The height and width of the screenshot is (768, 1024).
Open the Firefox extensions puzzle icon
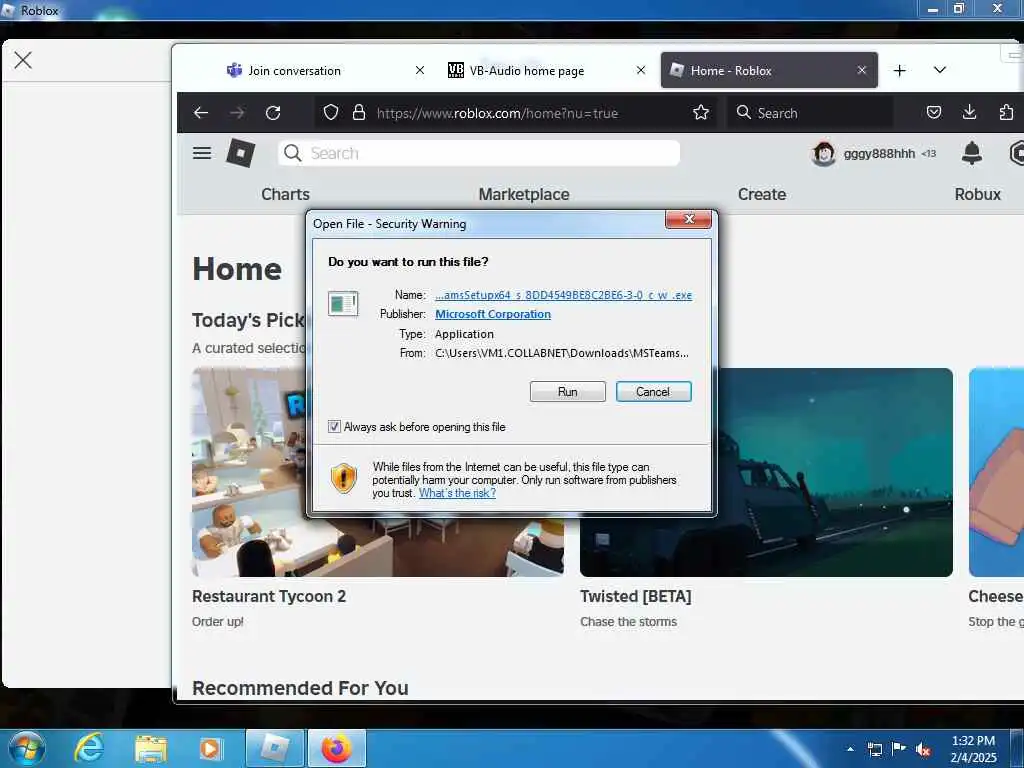[x=1006, y=112]
